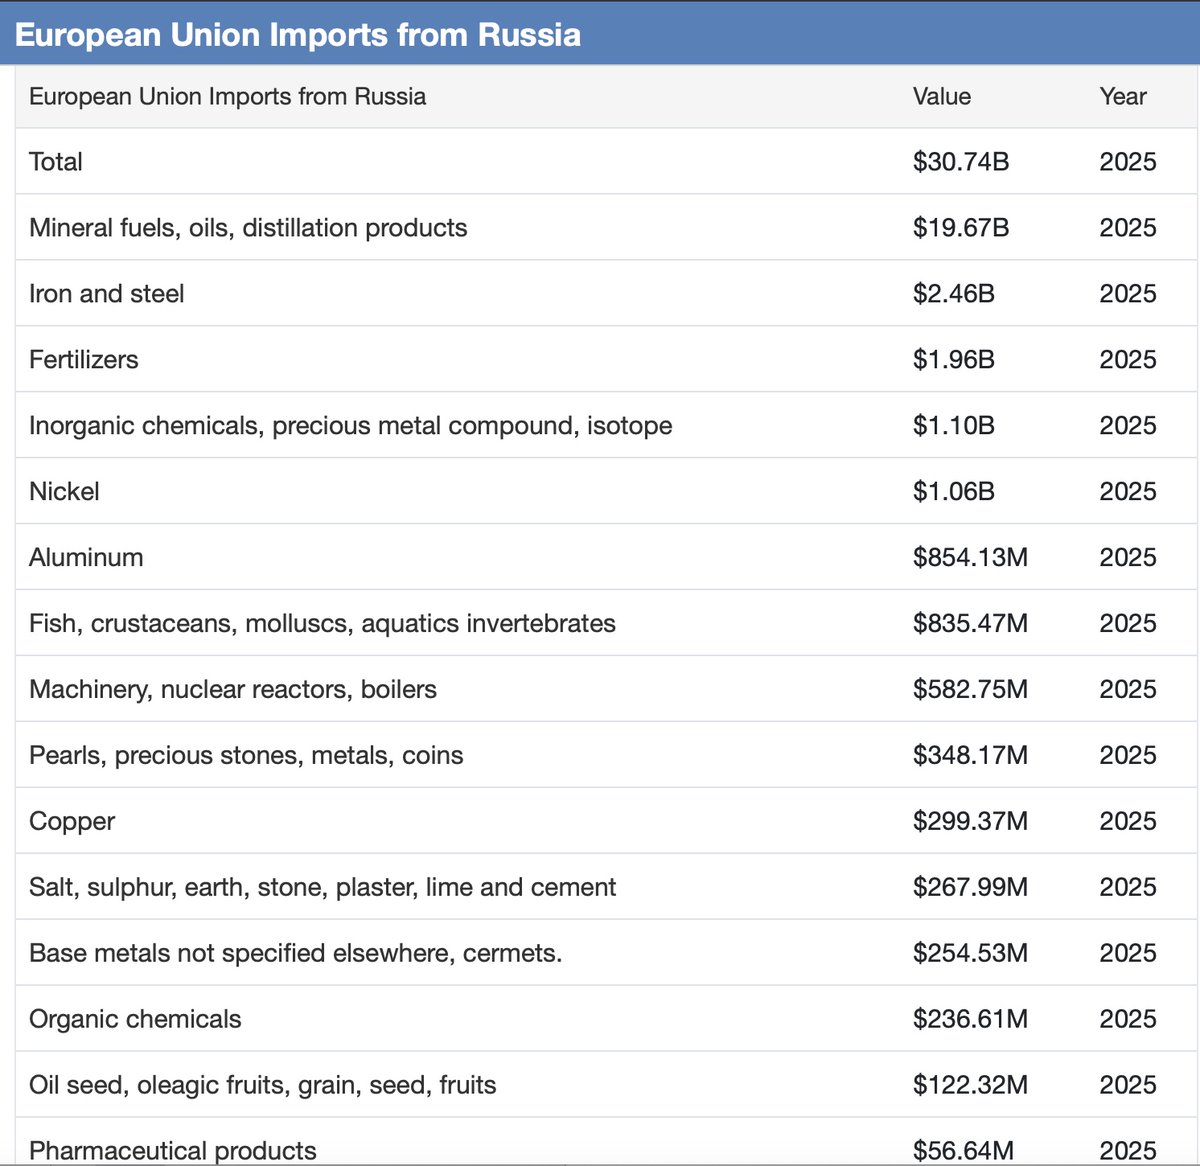The width and height of the screenshot is (1200, 1166).
Task: Click the 'European Union Imports from Russia' column header
Action: 228,97
